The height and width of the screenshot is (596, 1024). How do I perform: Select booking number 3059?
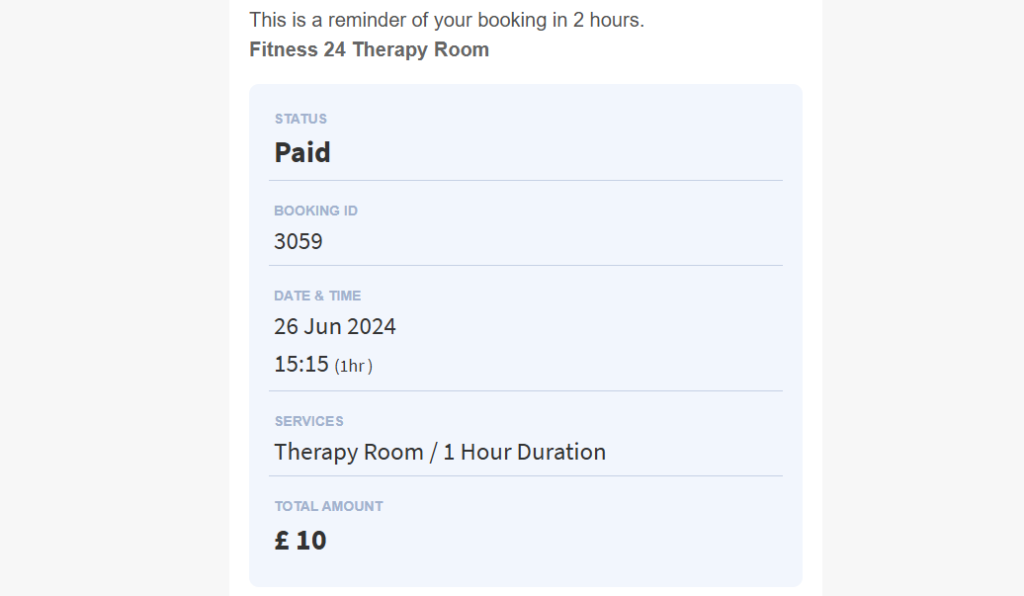point(298,241)
